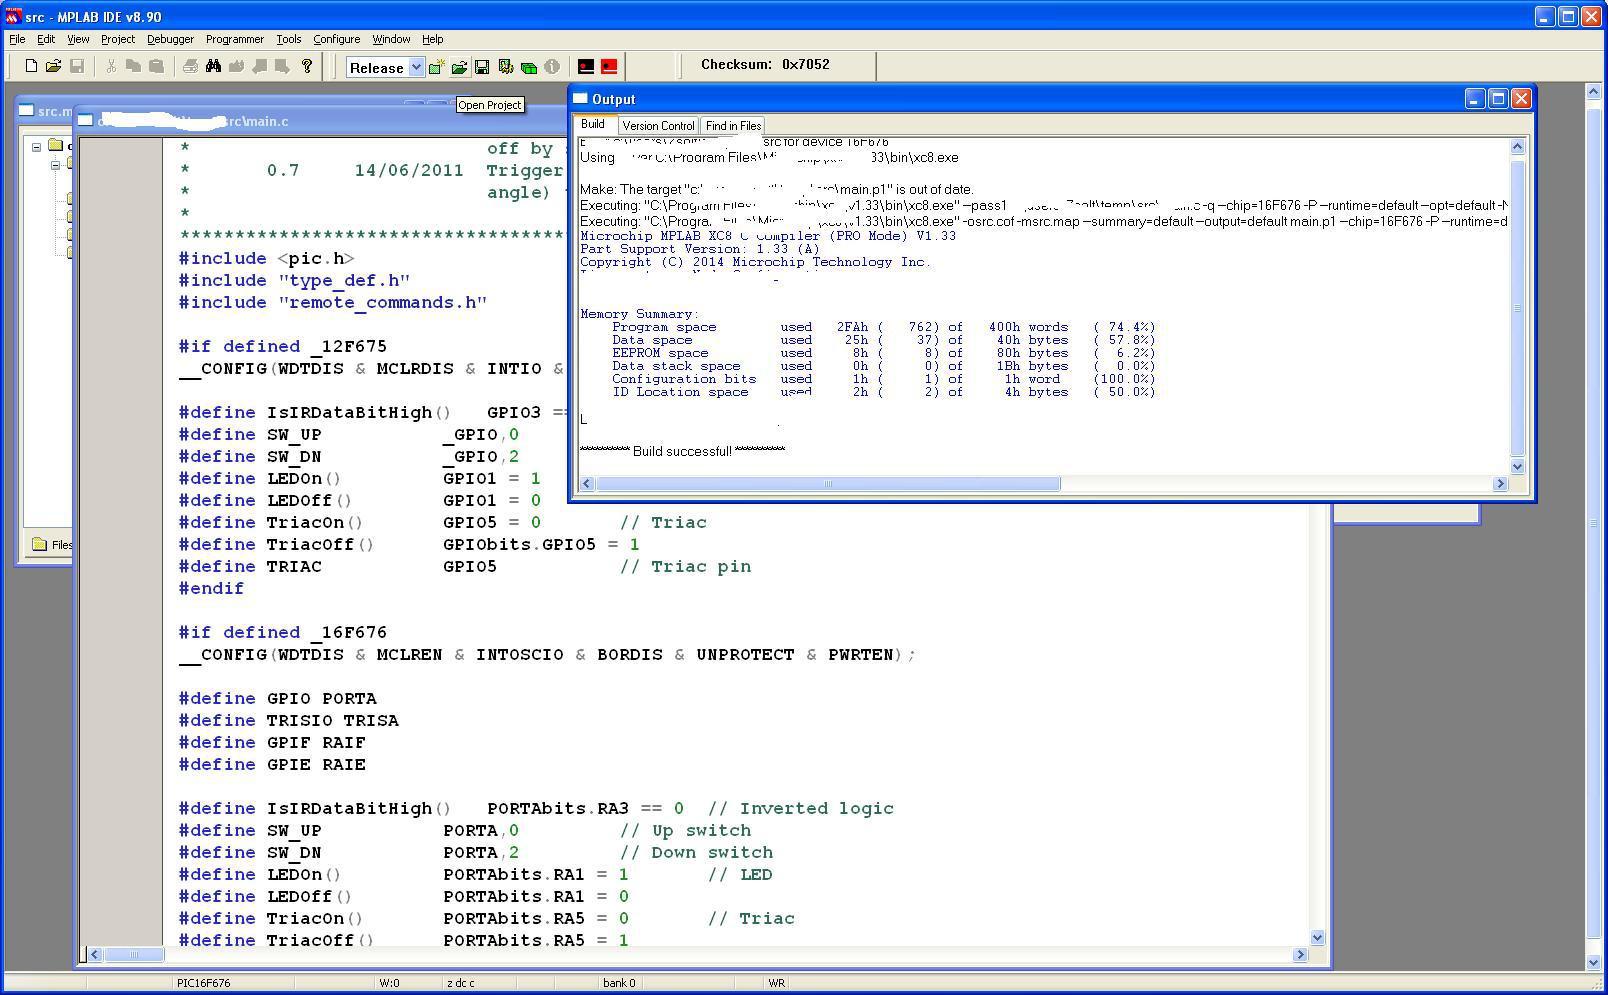
Task: Click the New Project icon
Action: (x=436, y=67)
